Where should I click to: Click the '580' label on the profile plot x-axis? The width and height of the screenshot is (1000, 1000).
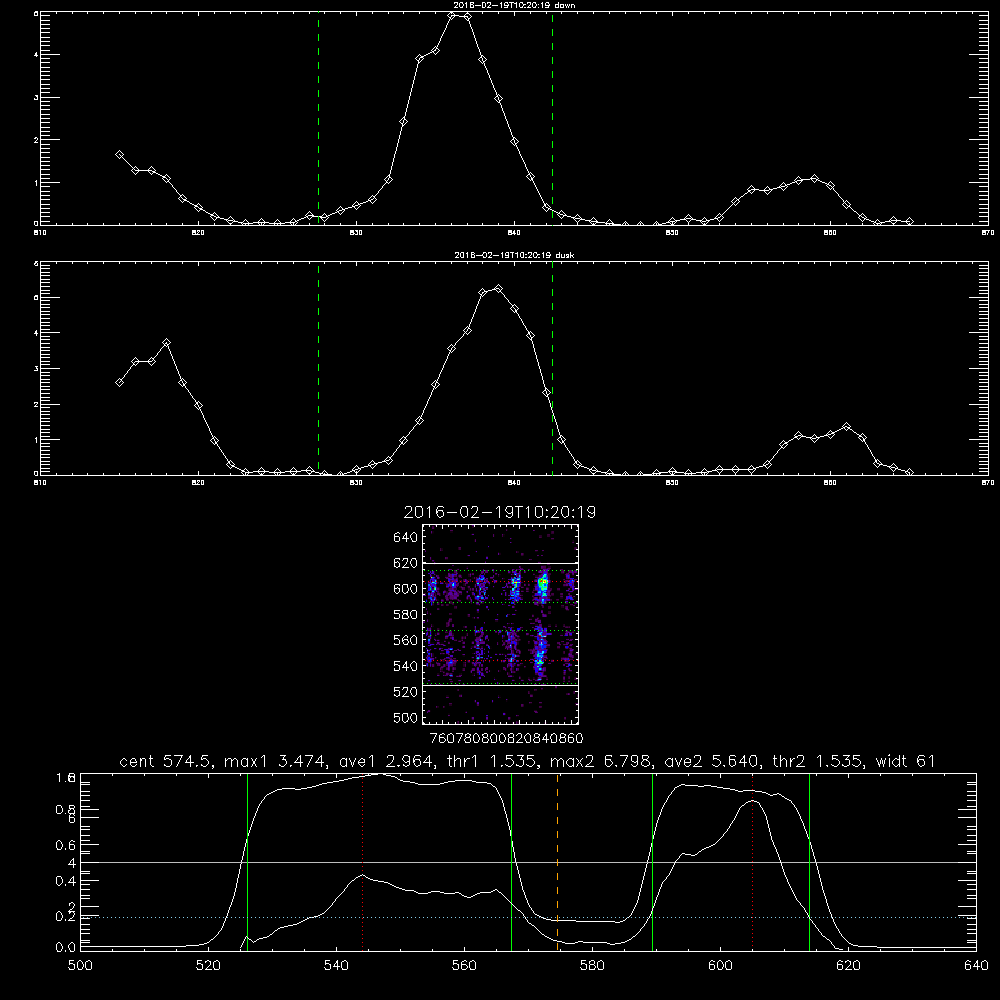(592, 966)
